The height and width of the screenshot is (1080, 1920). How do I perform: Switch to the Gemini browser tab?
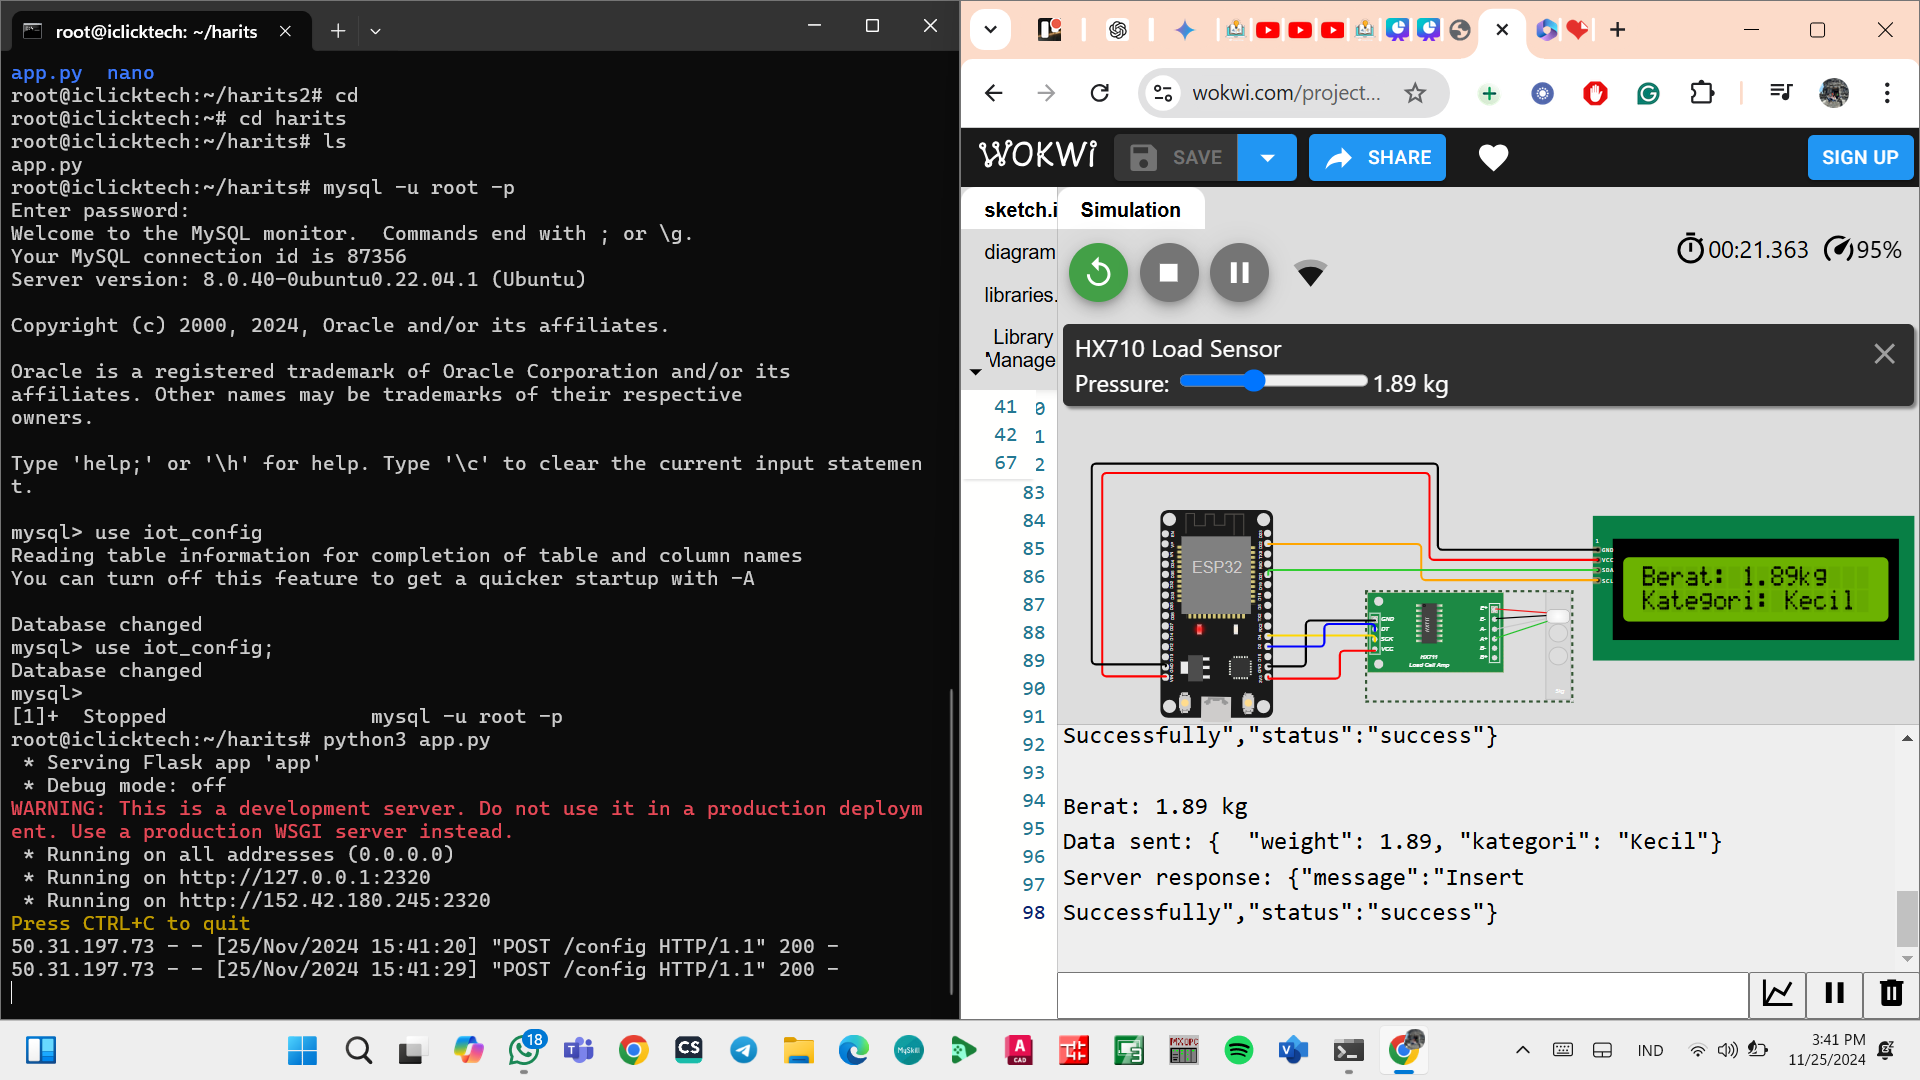[1185, 30]
